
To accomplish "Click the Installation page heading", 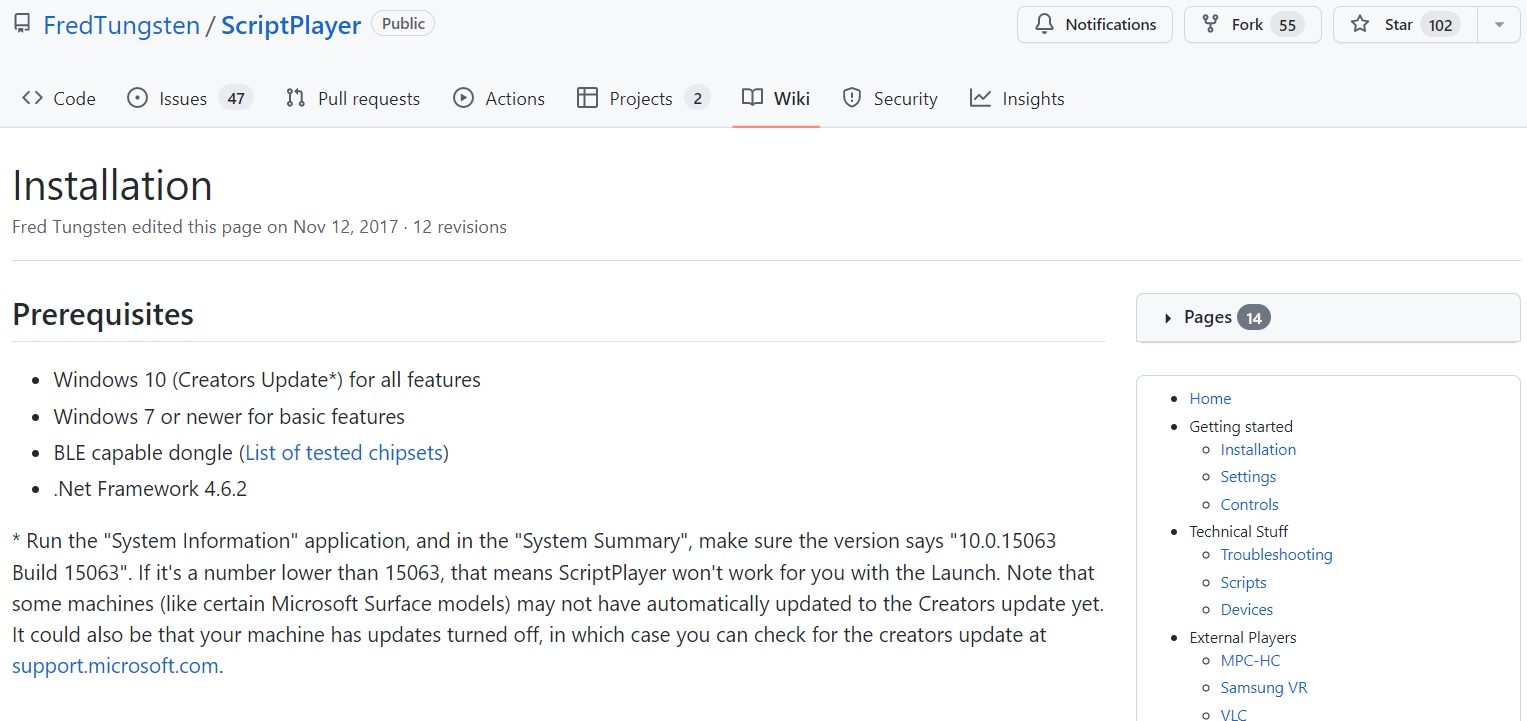I will [x=112, y=186].
